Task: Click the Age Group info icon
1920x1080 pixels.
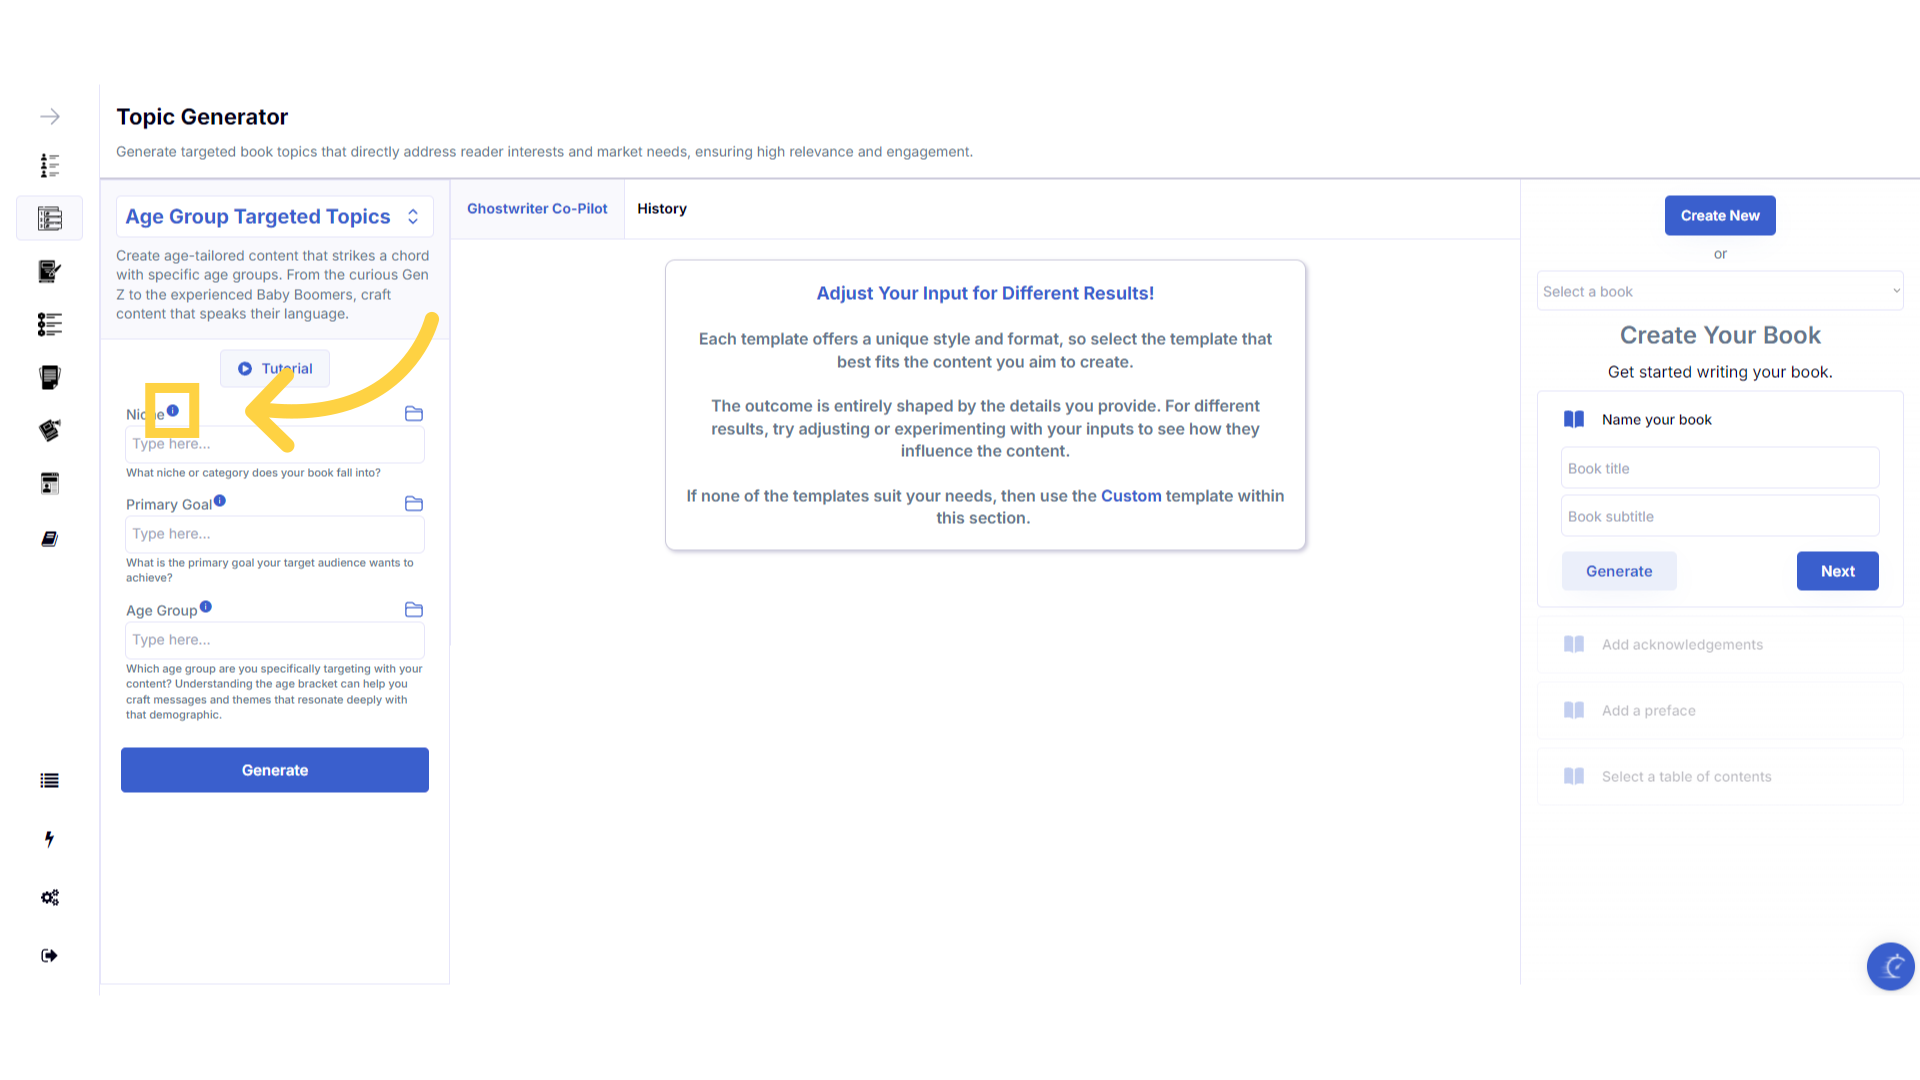Action: [x=206, y=606]
